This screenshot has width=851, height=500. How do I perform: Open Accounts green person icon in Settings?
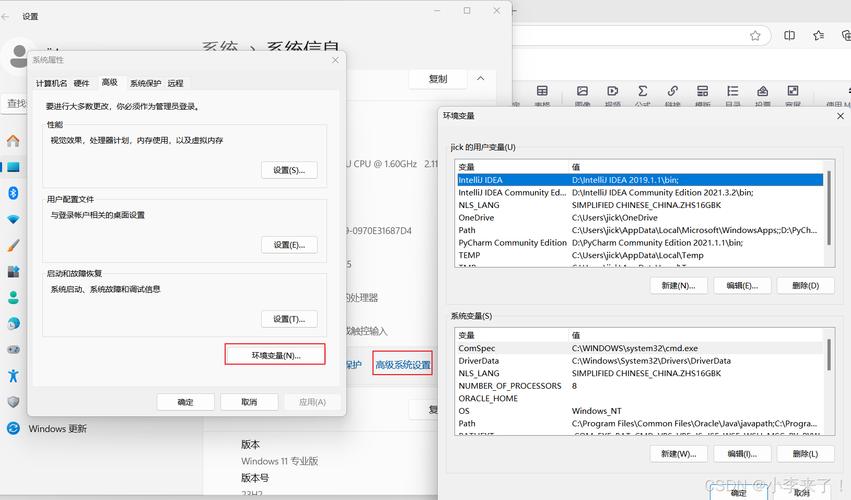13,298
